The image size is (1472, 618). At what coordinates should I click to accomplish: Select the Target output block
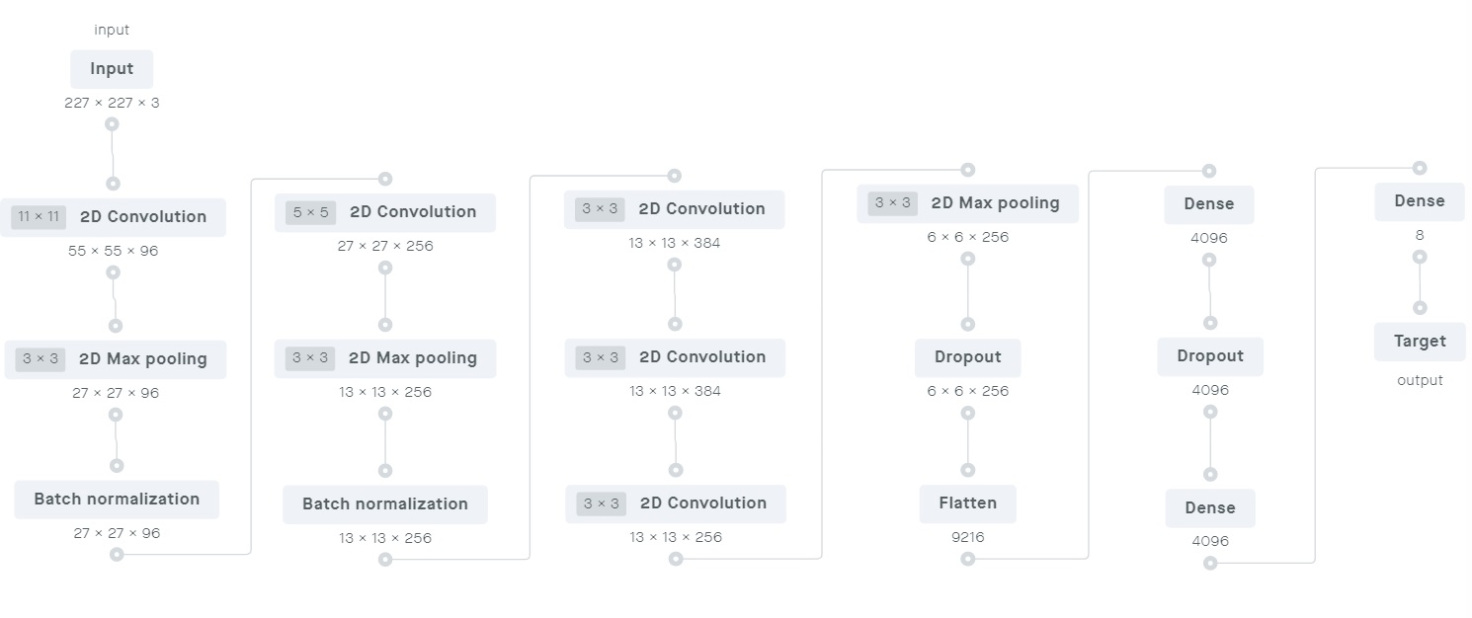(1420, 341)
